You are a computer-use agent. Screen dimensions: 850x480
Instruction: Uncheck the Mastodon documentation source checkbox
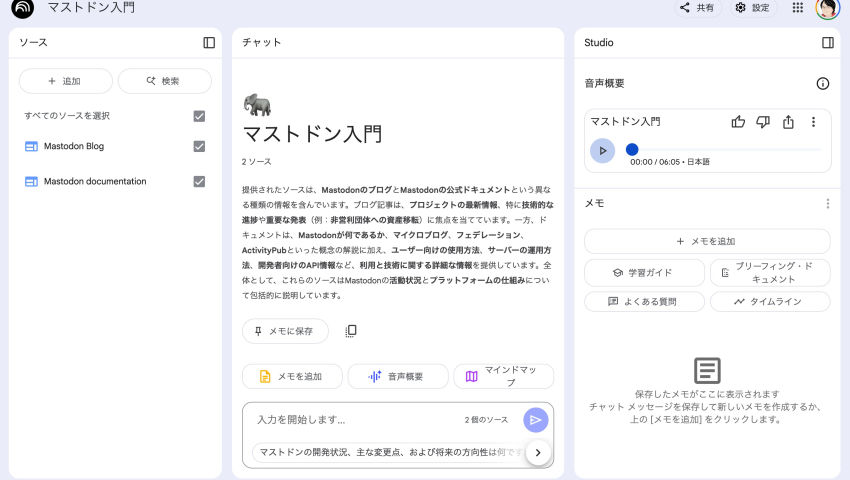199,181
